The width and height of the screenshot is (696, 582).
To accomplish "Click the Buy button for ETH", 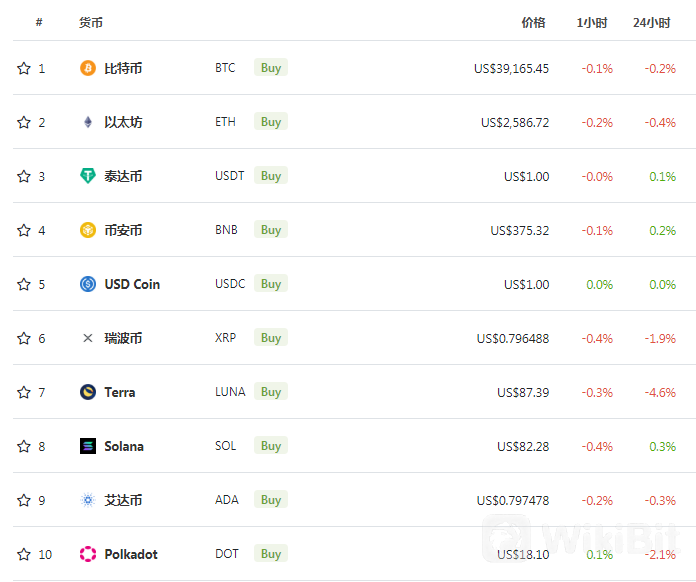I will (271, 122).
